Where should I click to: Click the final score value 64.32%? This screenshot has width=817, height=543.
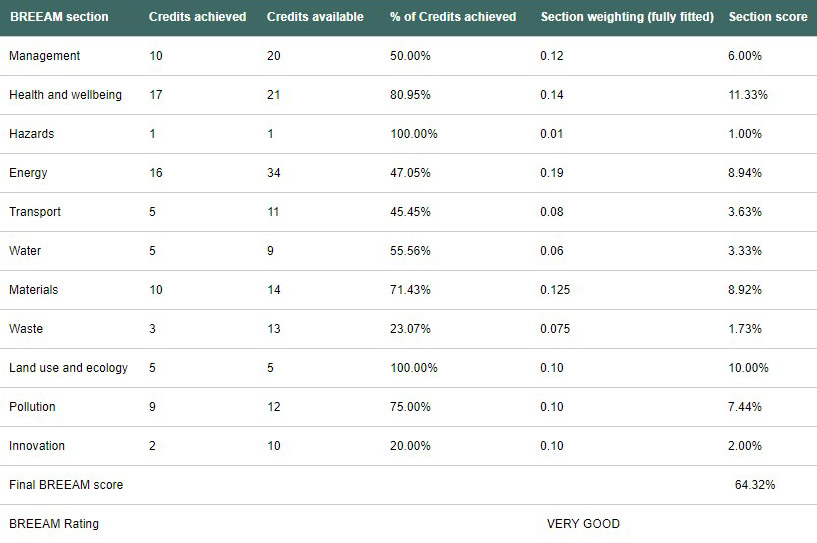tap(755, 485)
